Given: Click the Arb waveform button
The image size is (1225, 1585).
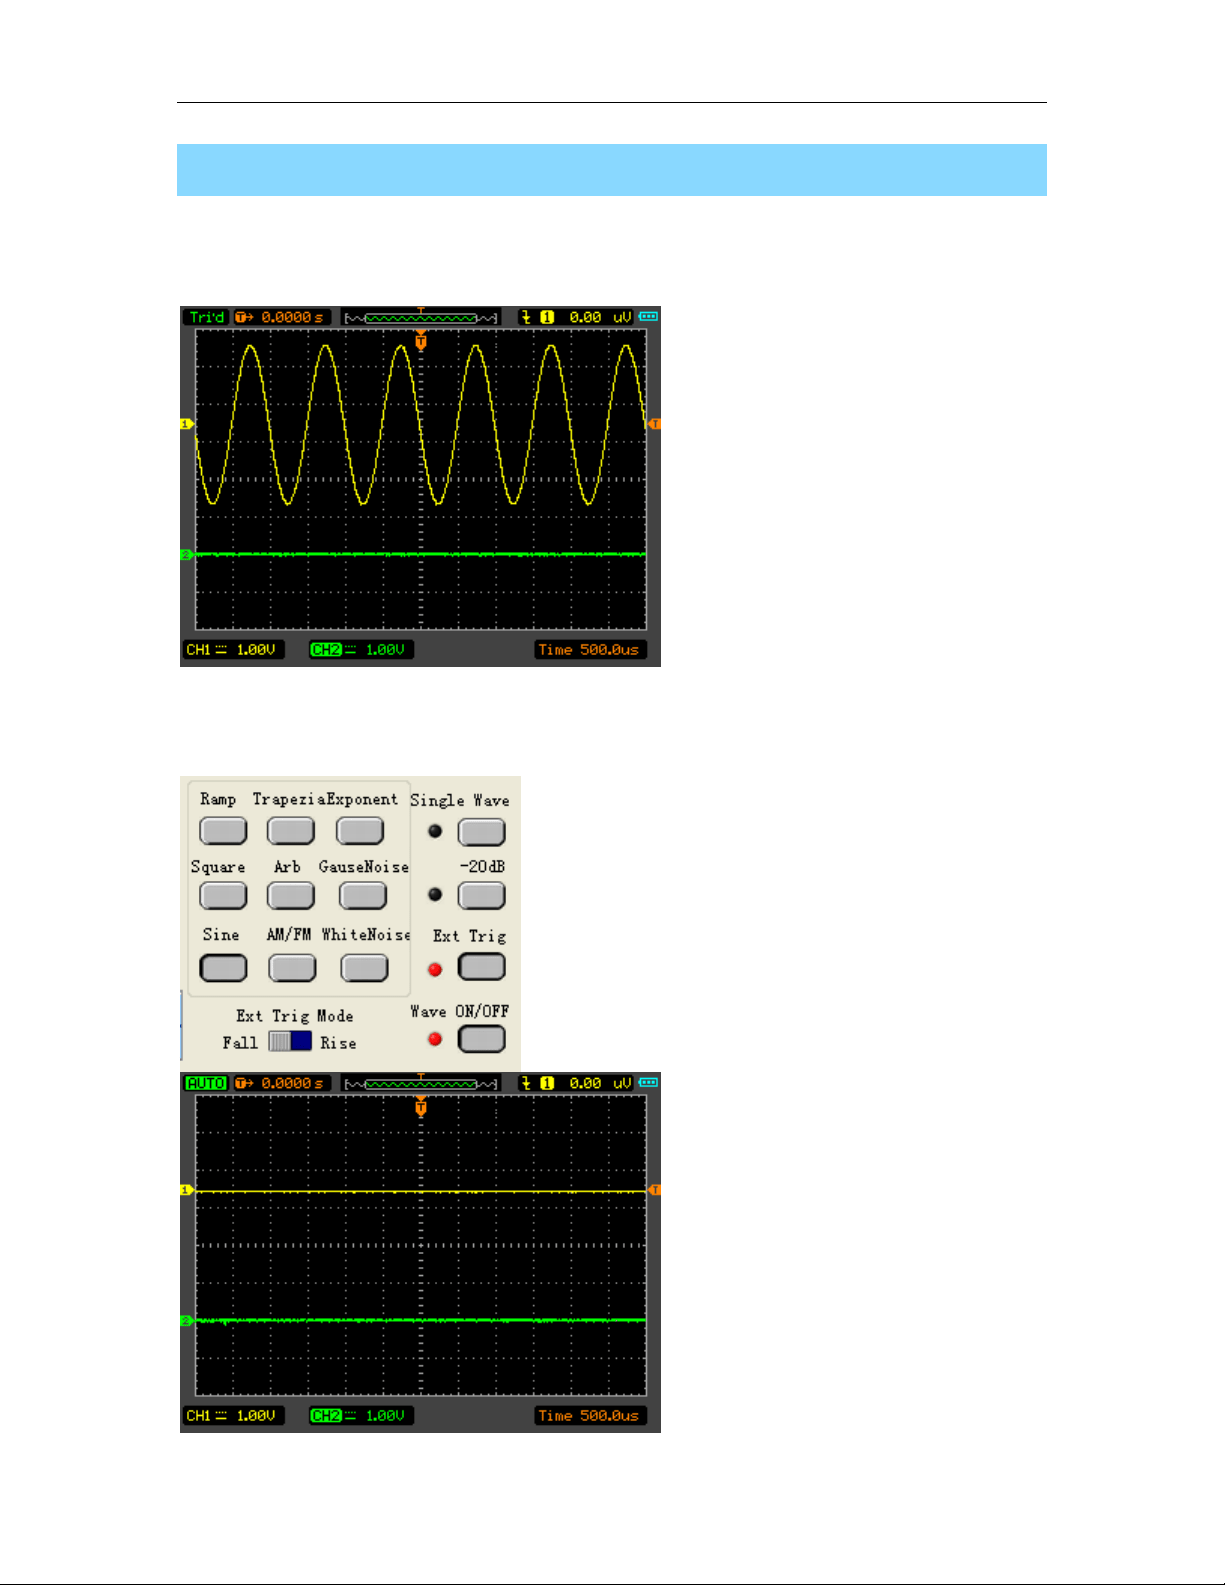Looking at the screenshot, I should (291, 895).
